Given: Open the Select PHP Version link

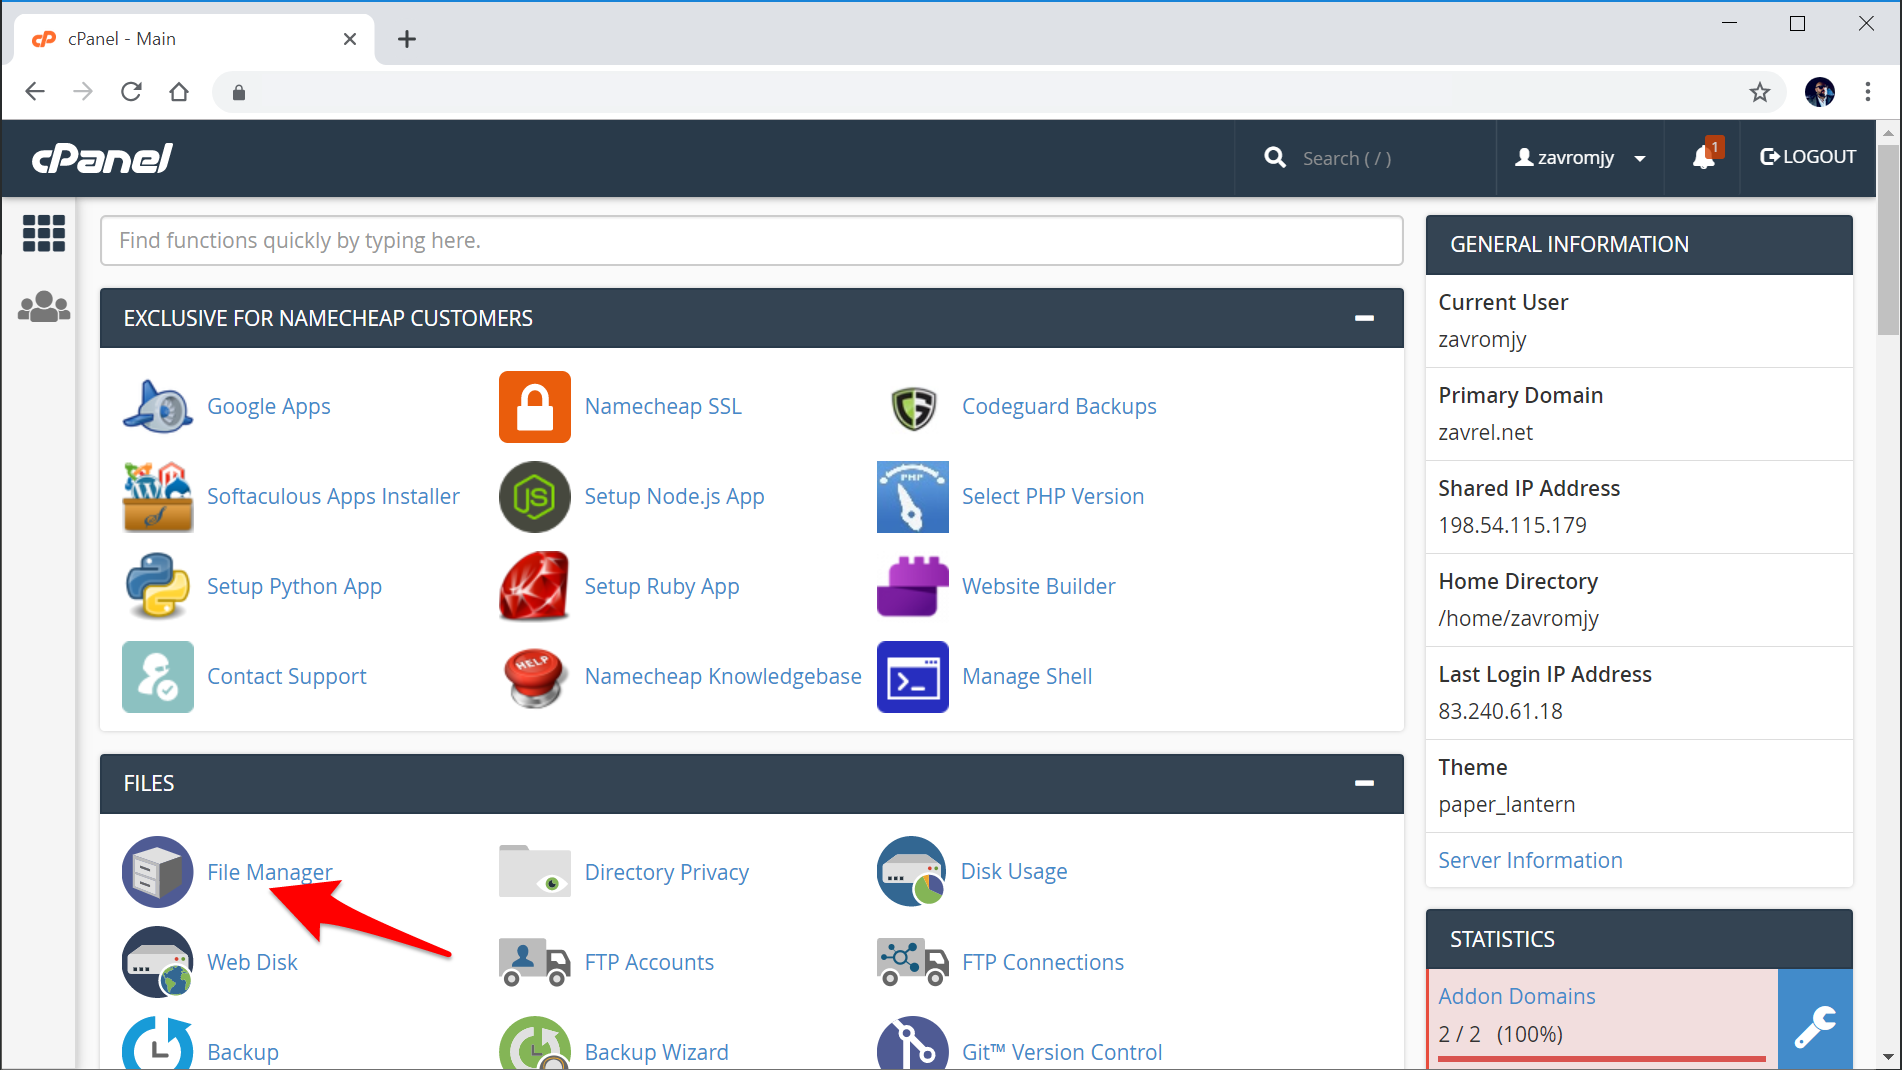Looking at the screenshot, I should (x=1053, y=497).
